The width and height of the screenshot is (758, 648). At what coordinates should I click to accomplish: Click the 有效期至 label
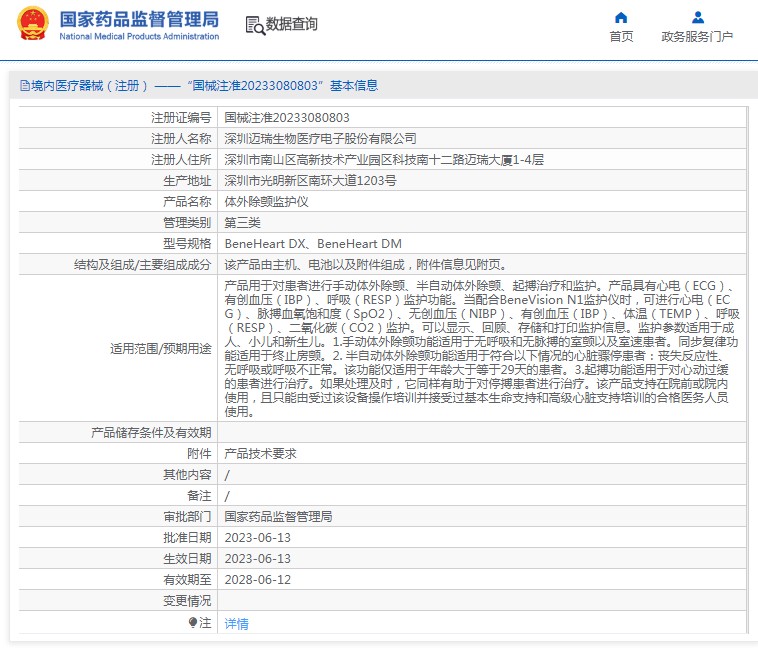pos(188,580)
